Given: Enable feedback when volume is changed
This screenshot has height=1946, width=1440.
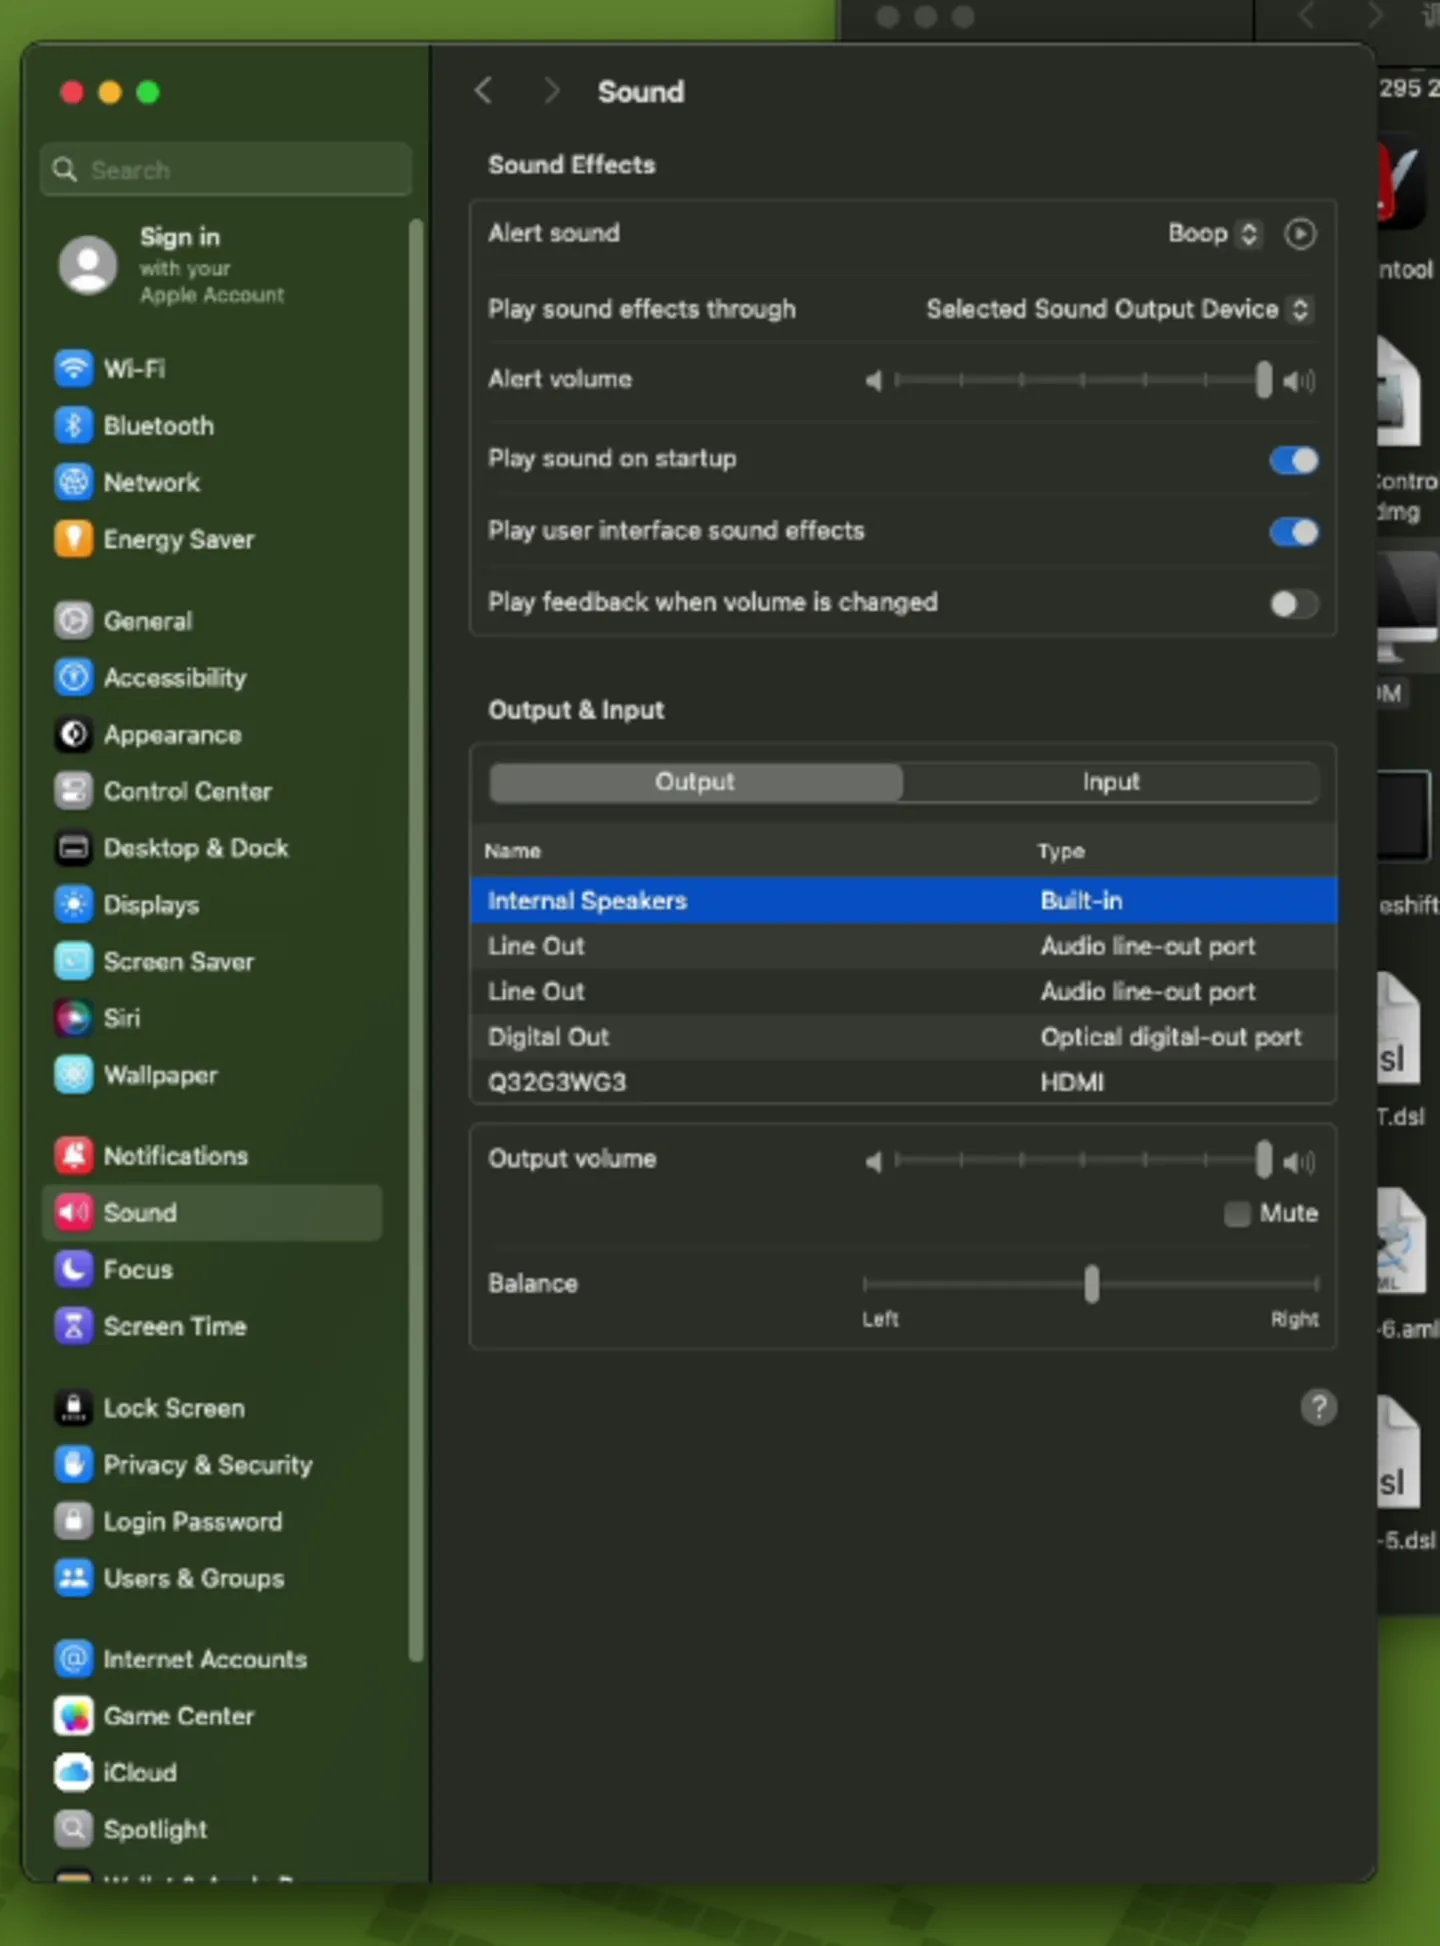Looking at the screenshot, I should tap(1293, 604).
